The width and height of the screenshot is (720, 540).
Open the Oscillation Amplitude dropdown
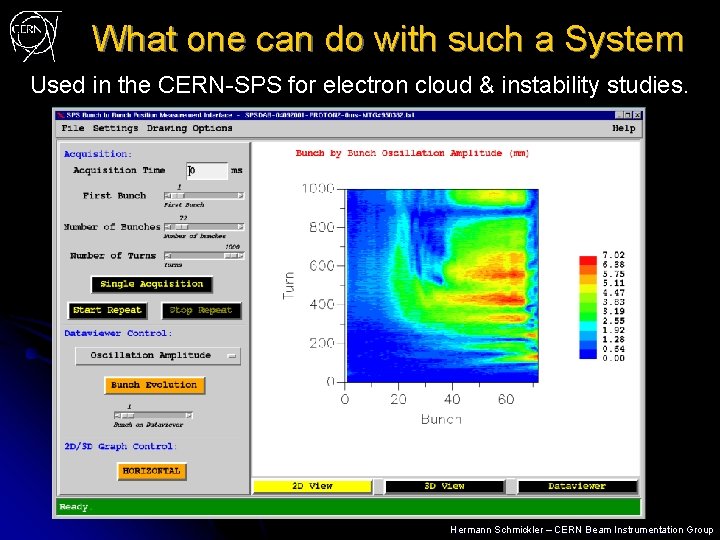(x=158, y=356)
